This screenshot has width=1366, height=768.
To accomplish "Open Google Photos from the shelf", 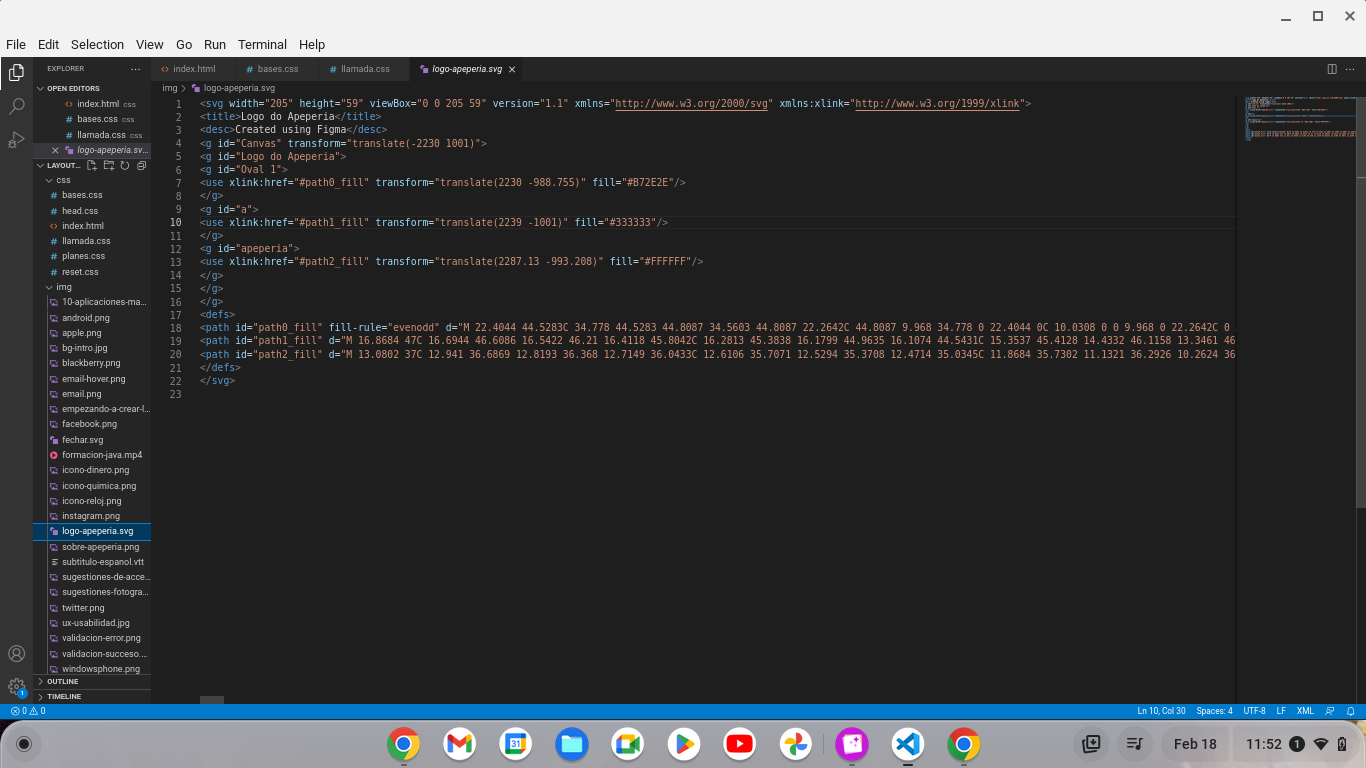I will pyautogui.click(x=796, y=744).
